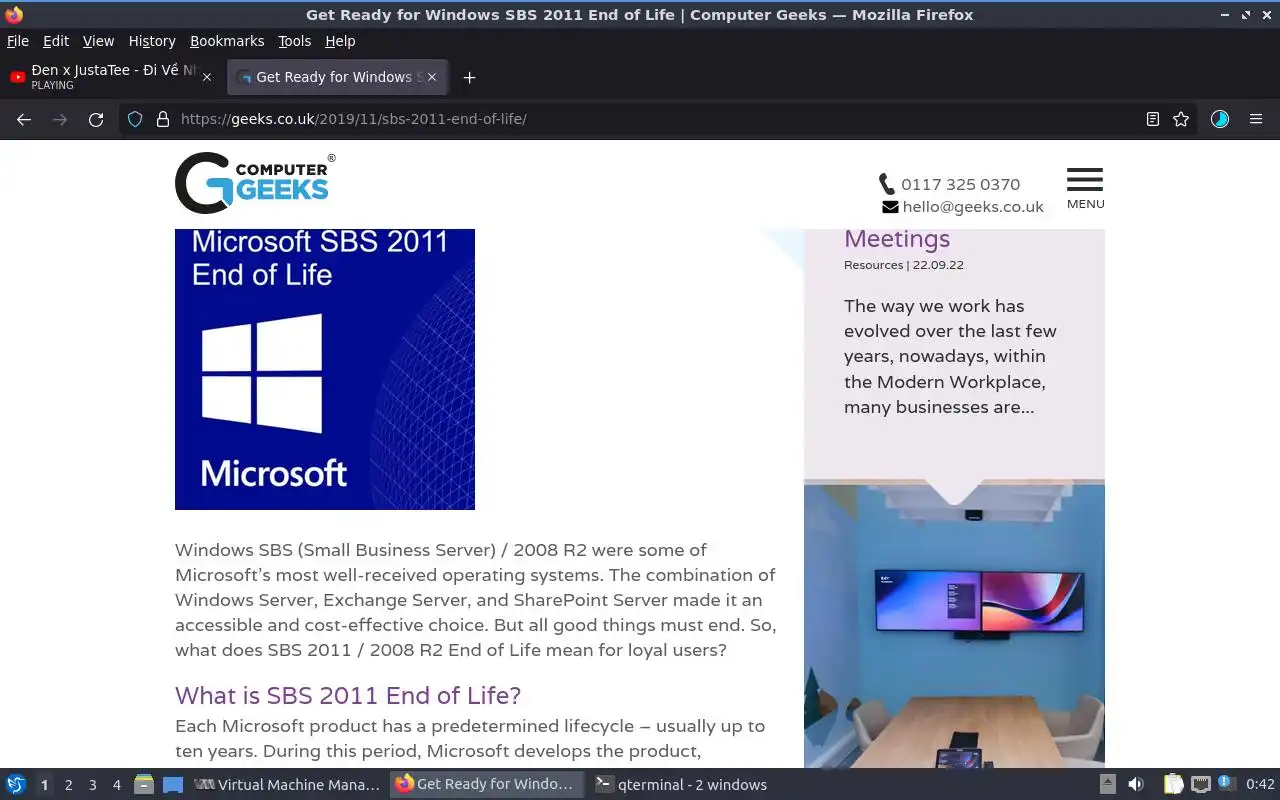This screenshot has height=800, width=1280.
Task: Click the Resources category link
Action: tap(873, 265)
